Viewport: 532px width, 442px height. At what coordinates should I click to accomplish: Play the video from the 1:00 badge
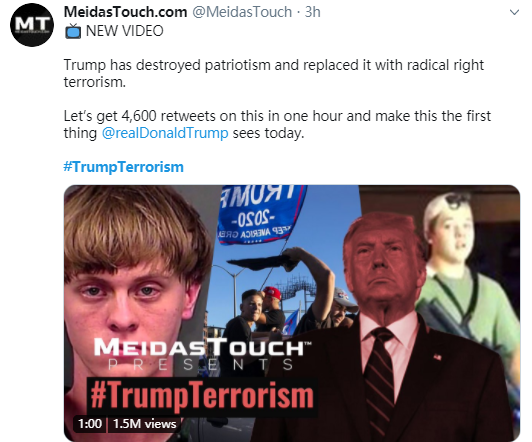pos(90,424)
